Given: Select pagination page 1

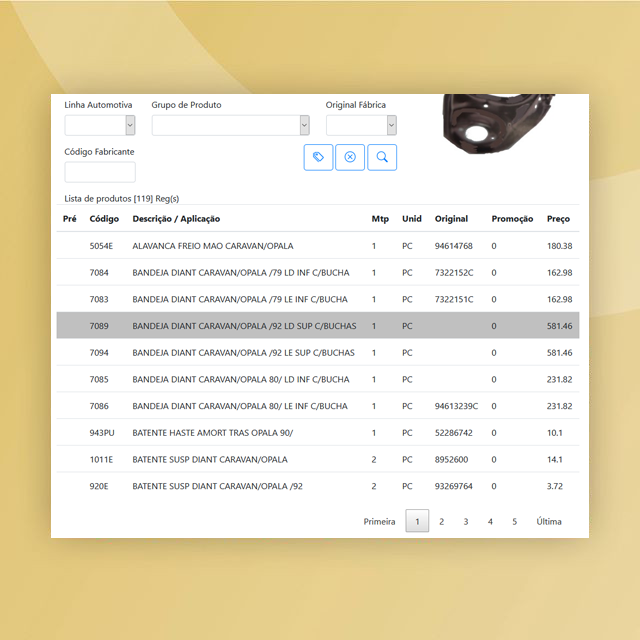Looking at the screenshot, I should (417, 521).
